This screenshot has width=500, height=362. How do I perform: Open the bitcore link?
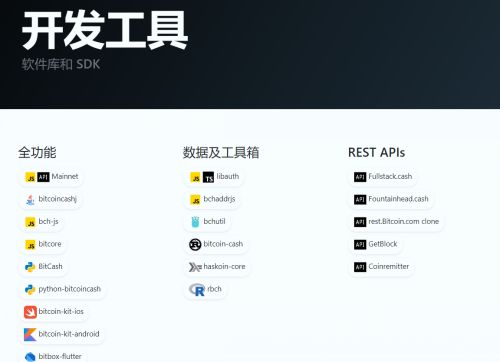tap(50, 244)
